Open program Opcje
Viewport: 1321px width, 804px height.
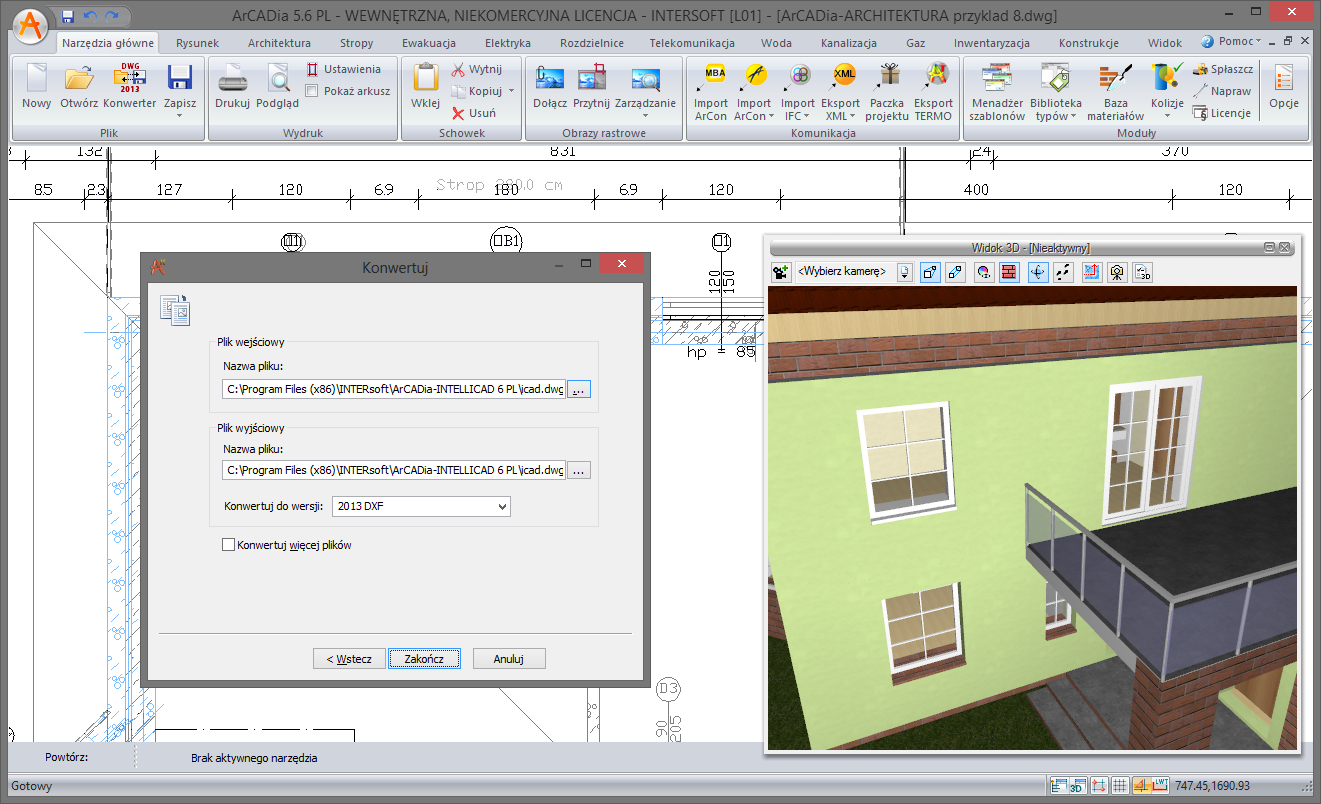click(1283, 86)
